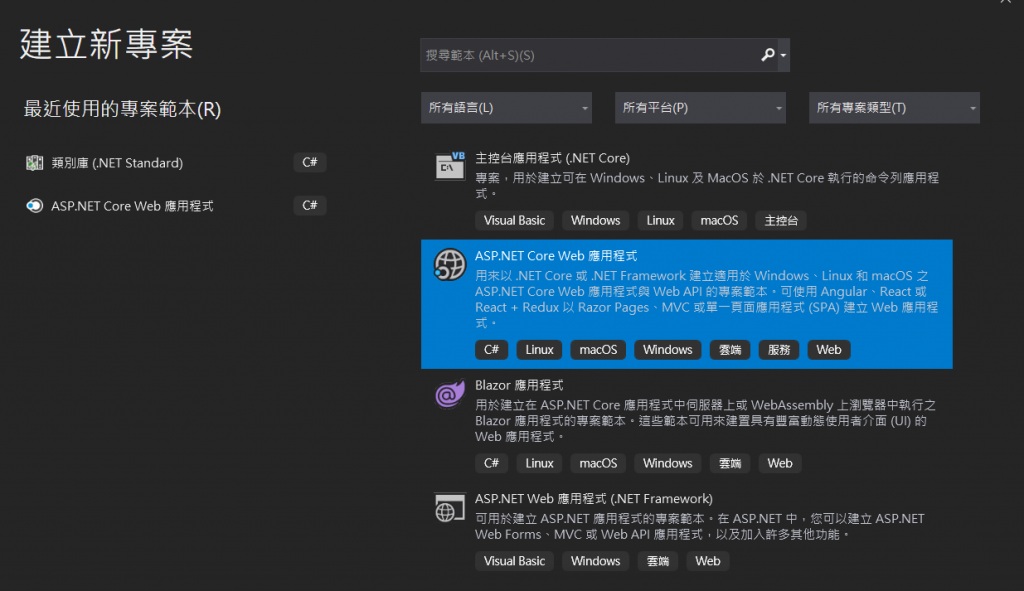
Task: Click macOS tag under Blazor template
Action: click(598, 464)
